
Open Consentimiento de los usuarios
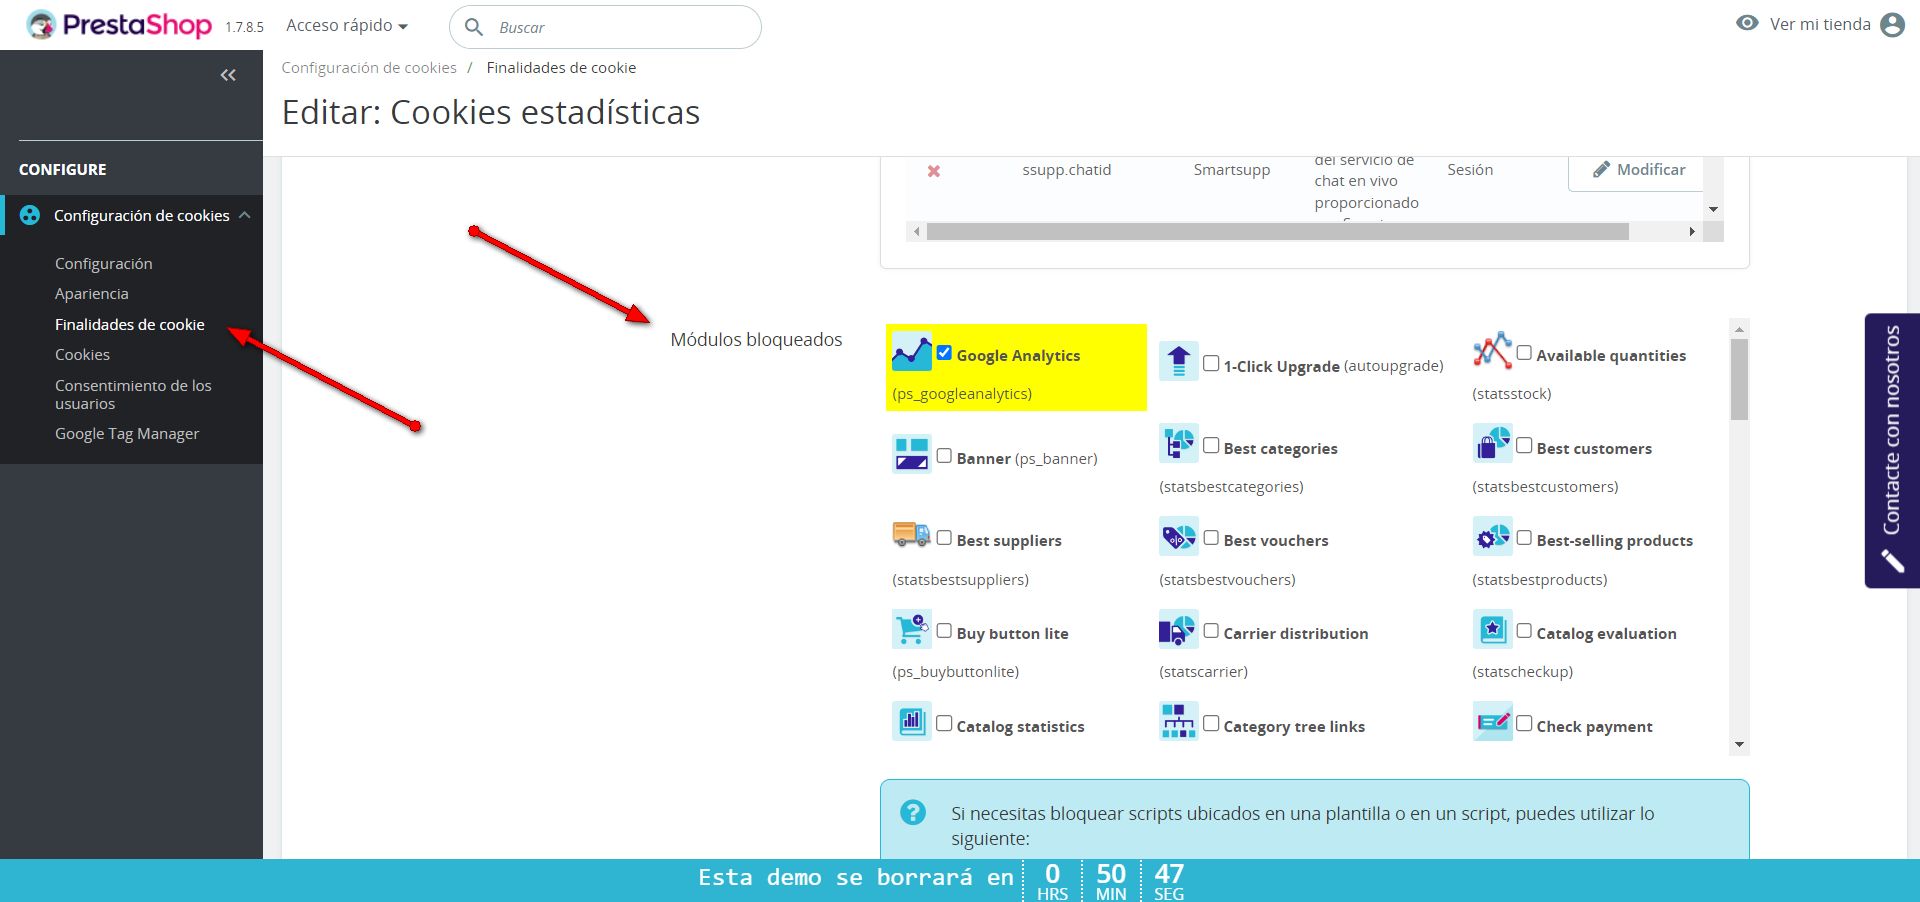[x=133, y=394]
